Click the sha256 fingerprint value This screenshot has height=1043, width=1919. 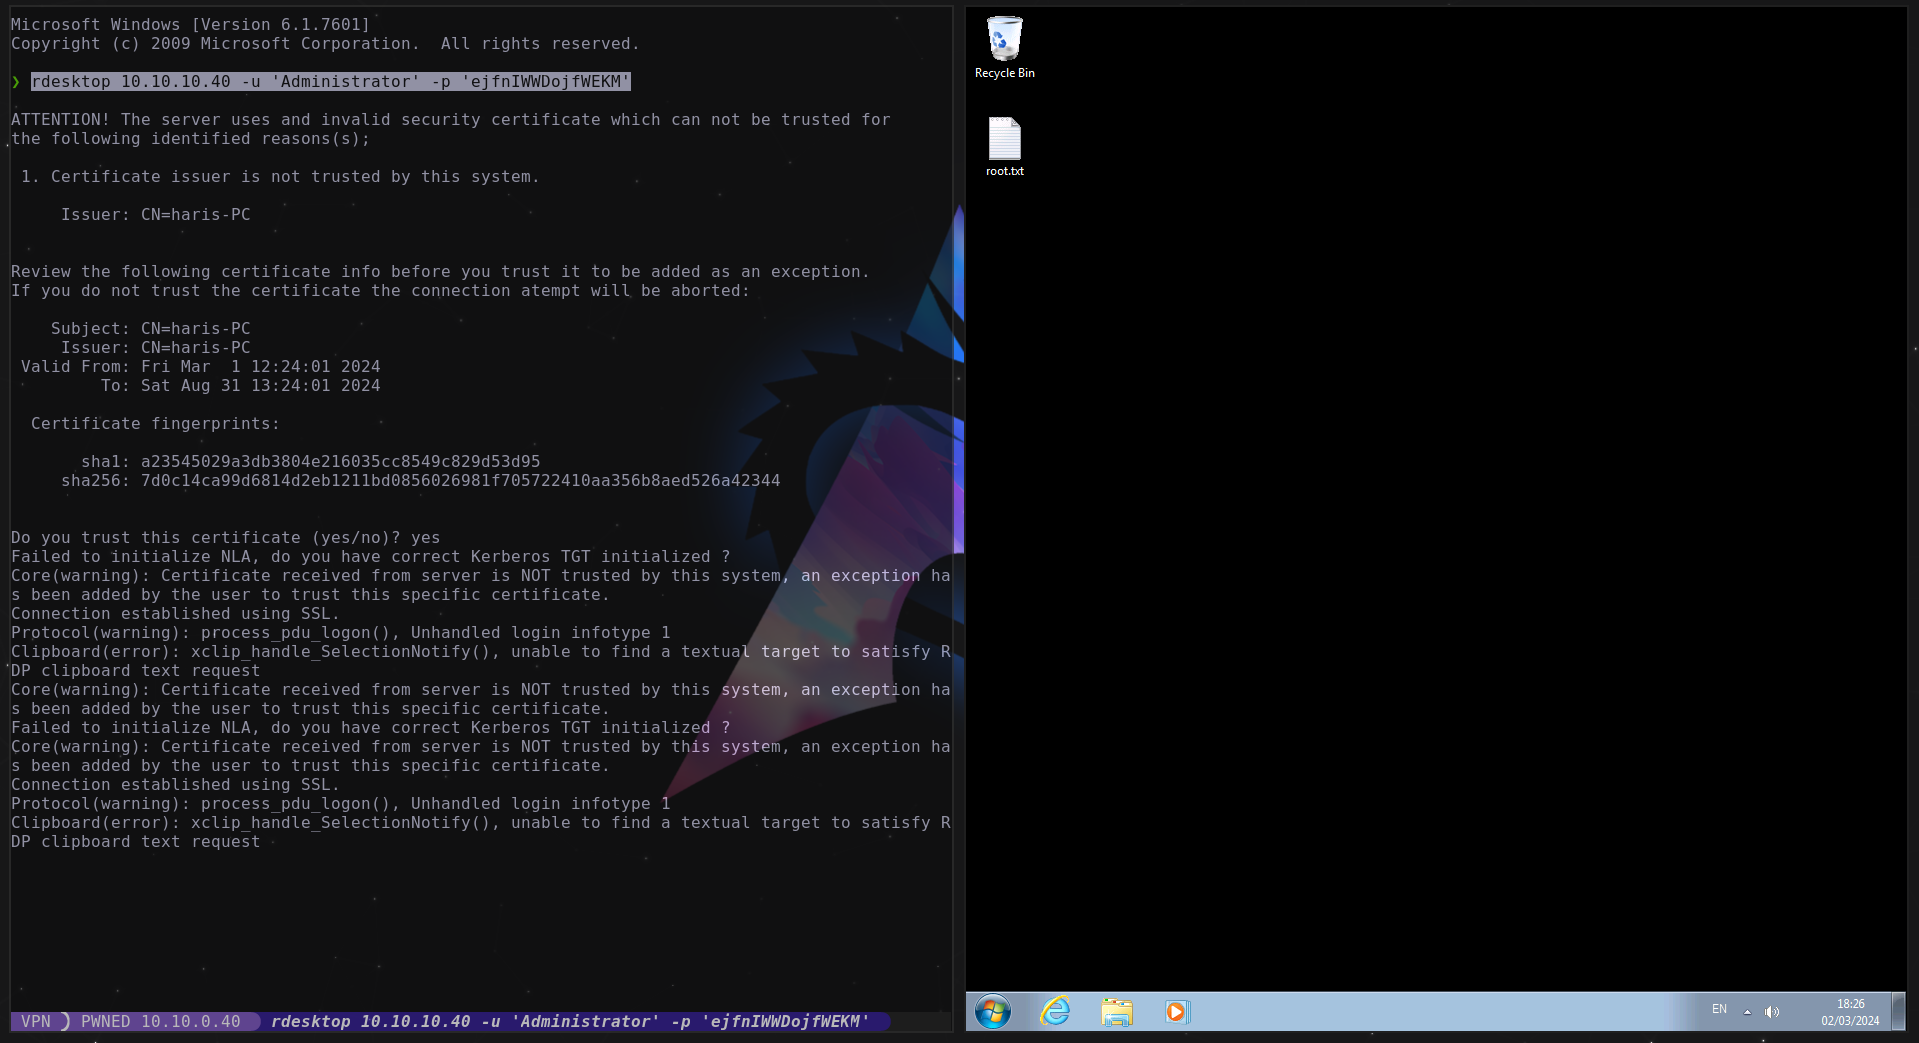[460, 480]
